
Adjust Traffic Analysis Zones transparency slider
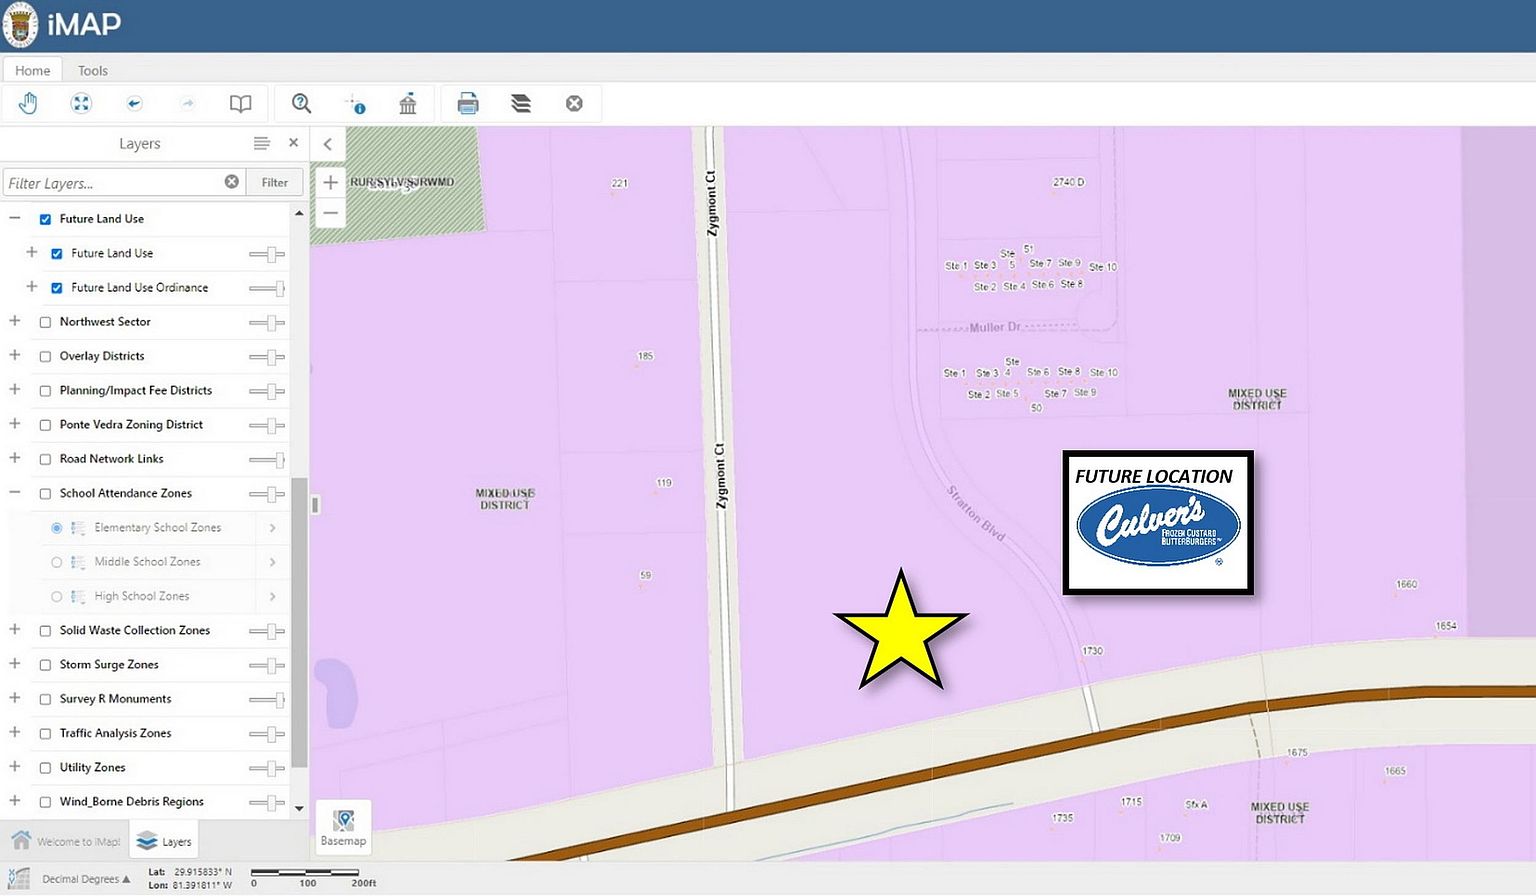(x=267, y=734)
